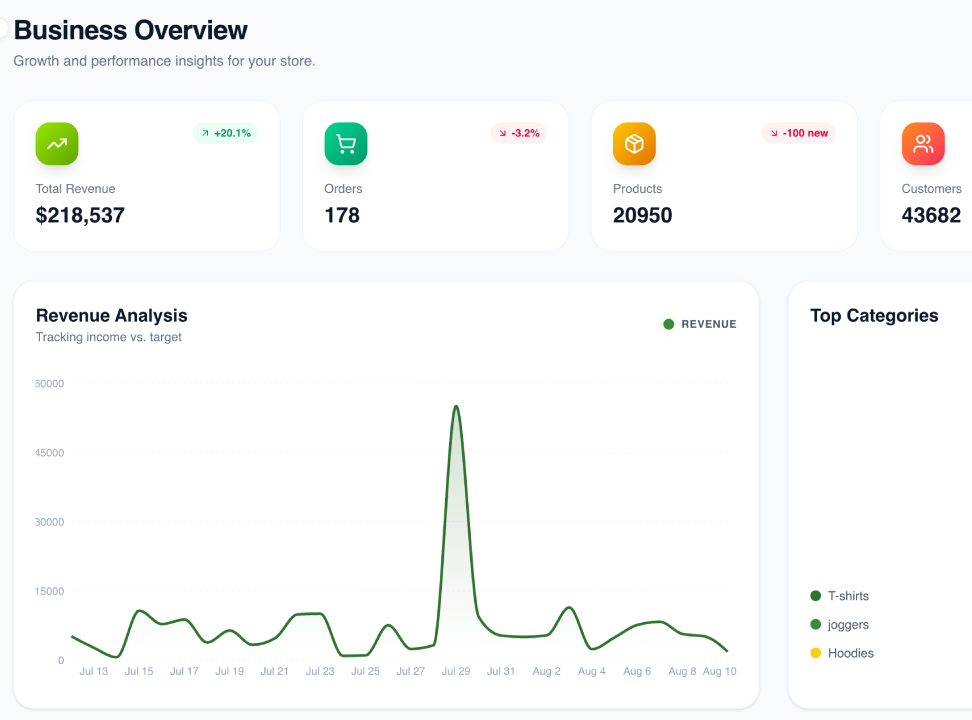The width and height of the screenshot is (972, 720).
Task: Click the Revenue Analysis heading
Action: (x=112, y=316)
